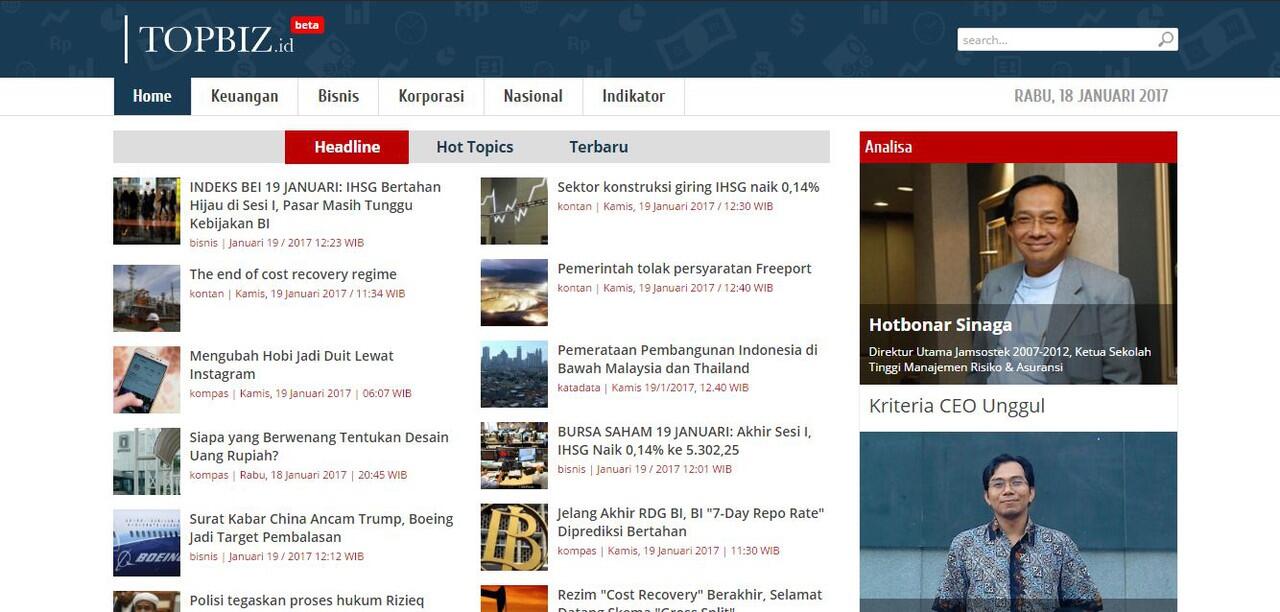Screen dimensions: 1280x612
Task: Open the Hotbonar Sinaga author name
Action: coord(940,325)
